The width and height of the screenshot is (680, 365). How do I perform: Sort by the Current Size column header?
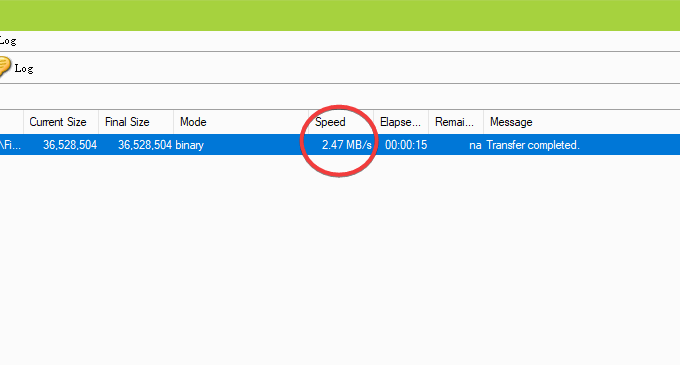click(61, 122)
